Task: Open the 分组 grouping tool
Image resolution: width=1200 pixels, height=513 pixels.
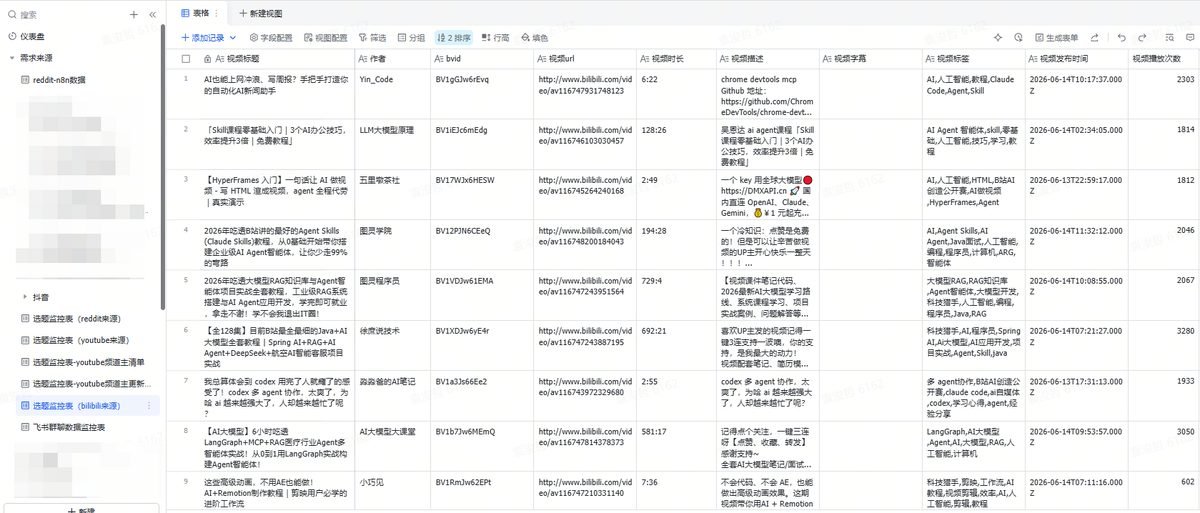Action: point(410,37)
